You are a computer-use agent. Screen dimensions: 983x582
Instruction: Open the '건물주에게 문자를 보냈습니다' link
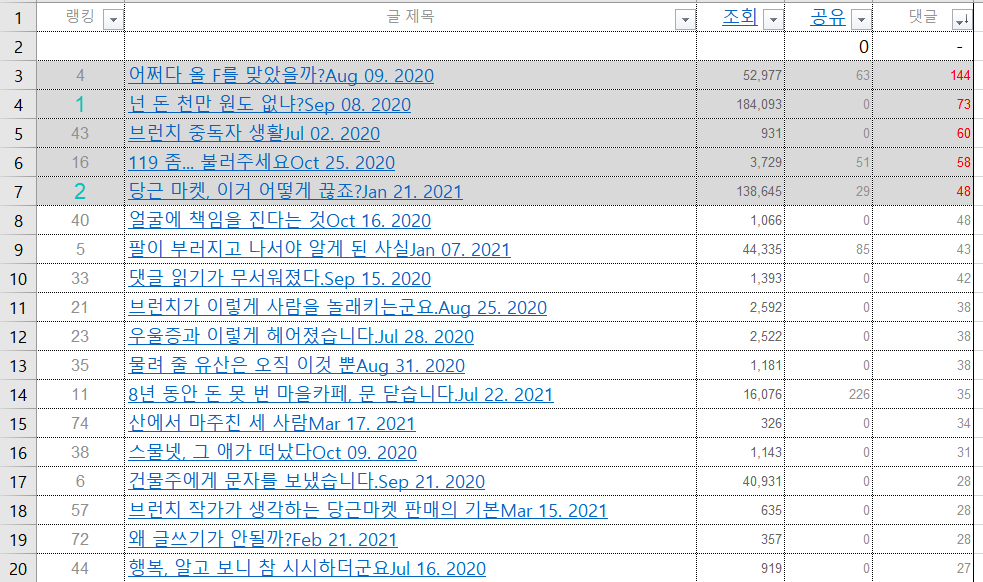pyautogui.click(x=303, y=480)
